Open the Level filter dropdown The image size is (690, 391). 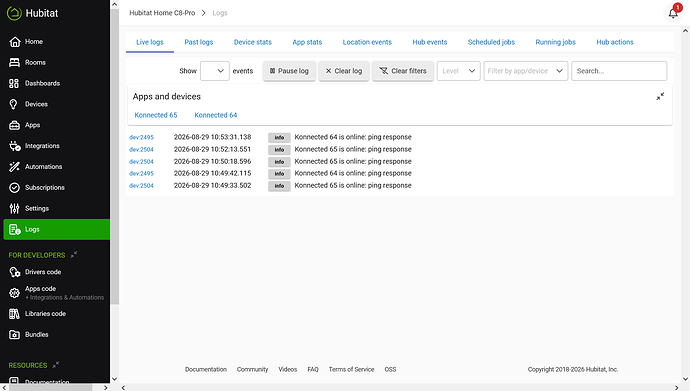459,71
